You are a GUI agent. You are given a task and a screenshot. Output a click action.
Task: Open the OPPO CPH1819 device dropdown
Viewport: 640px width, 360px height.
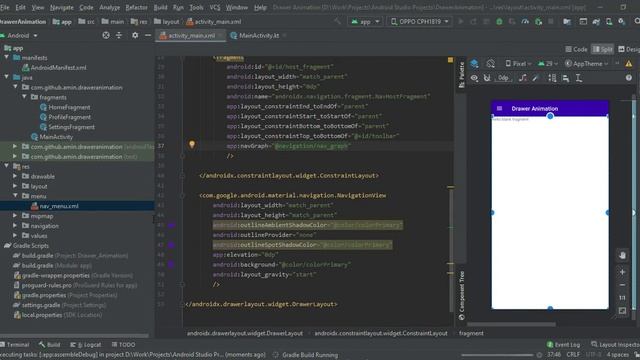pos(419,21)
